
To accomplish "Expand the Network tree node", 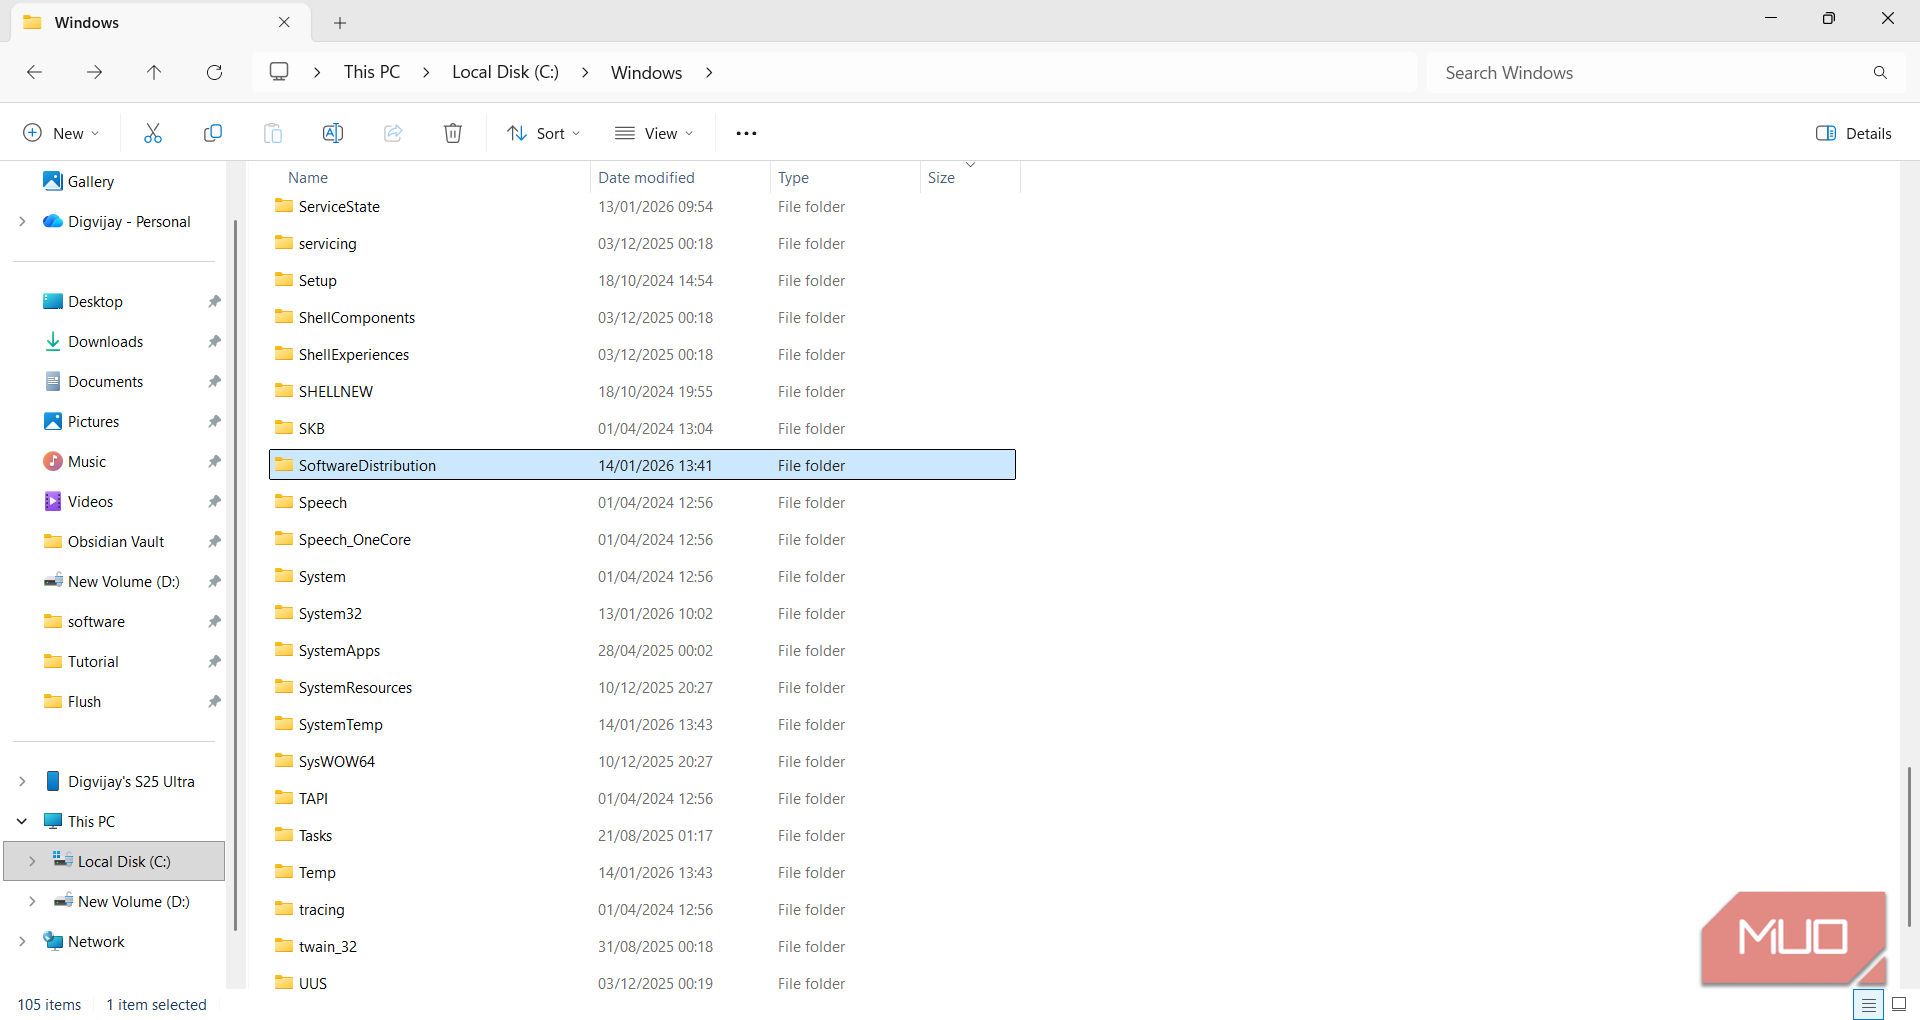I will [x=22, y=941].
